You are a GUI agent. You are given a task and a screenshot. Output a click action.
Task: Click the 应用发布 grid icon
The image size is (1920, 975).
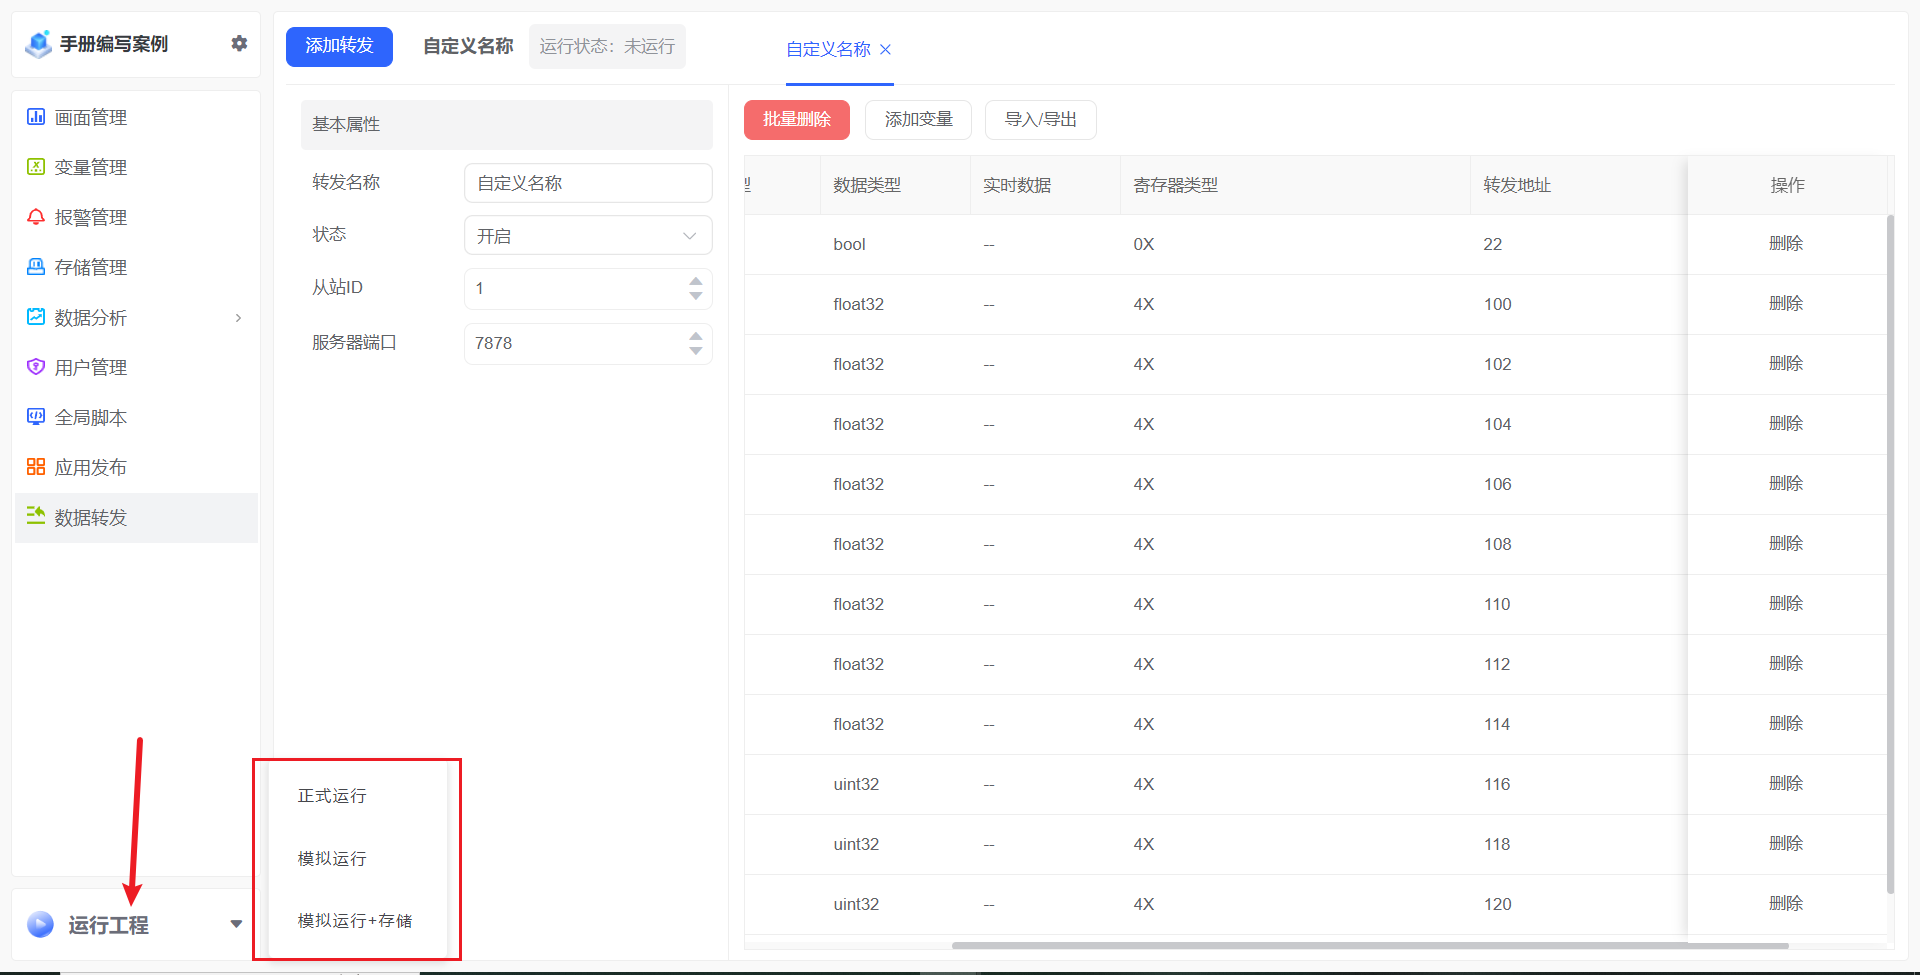[x=36, y=467]
